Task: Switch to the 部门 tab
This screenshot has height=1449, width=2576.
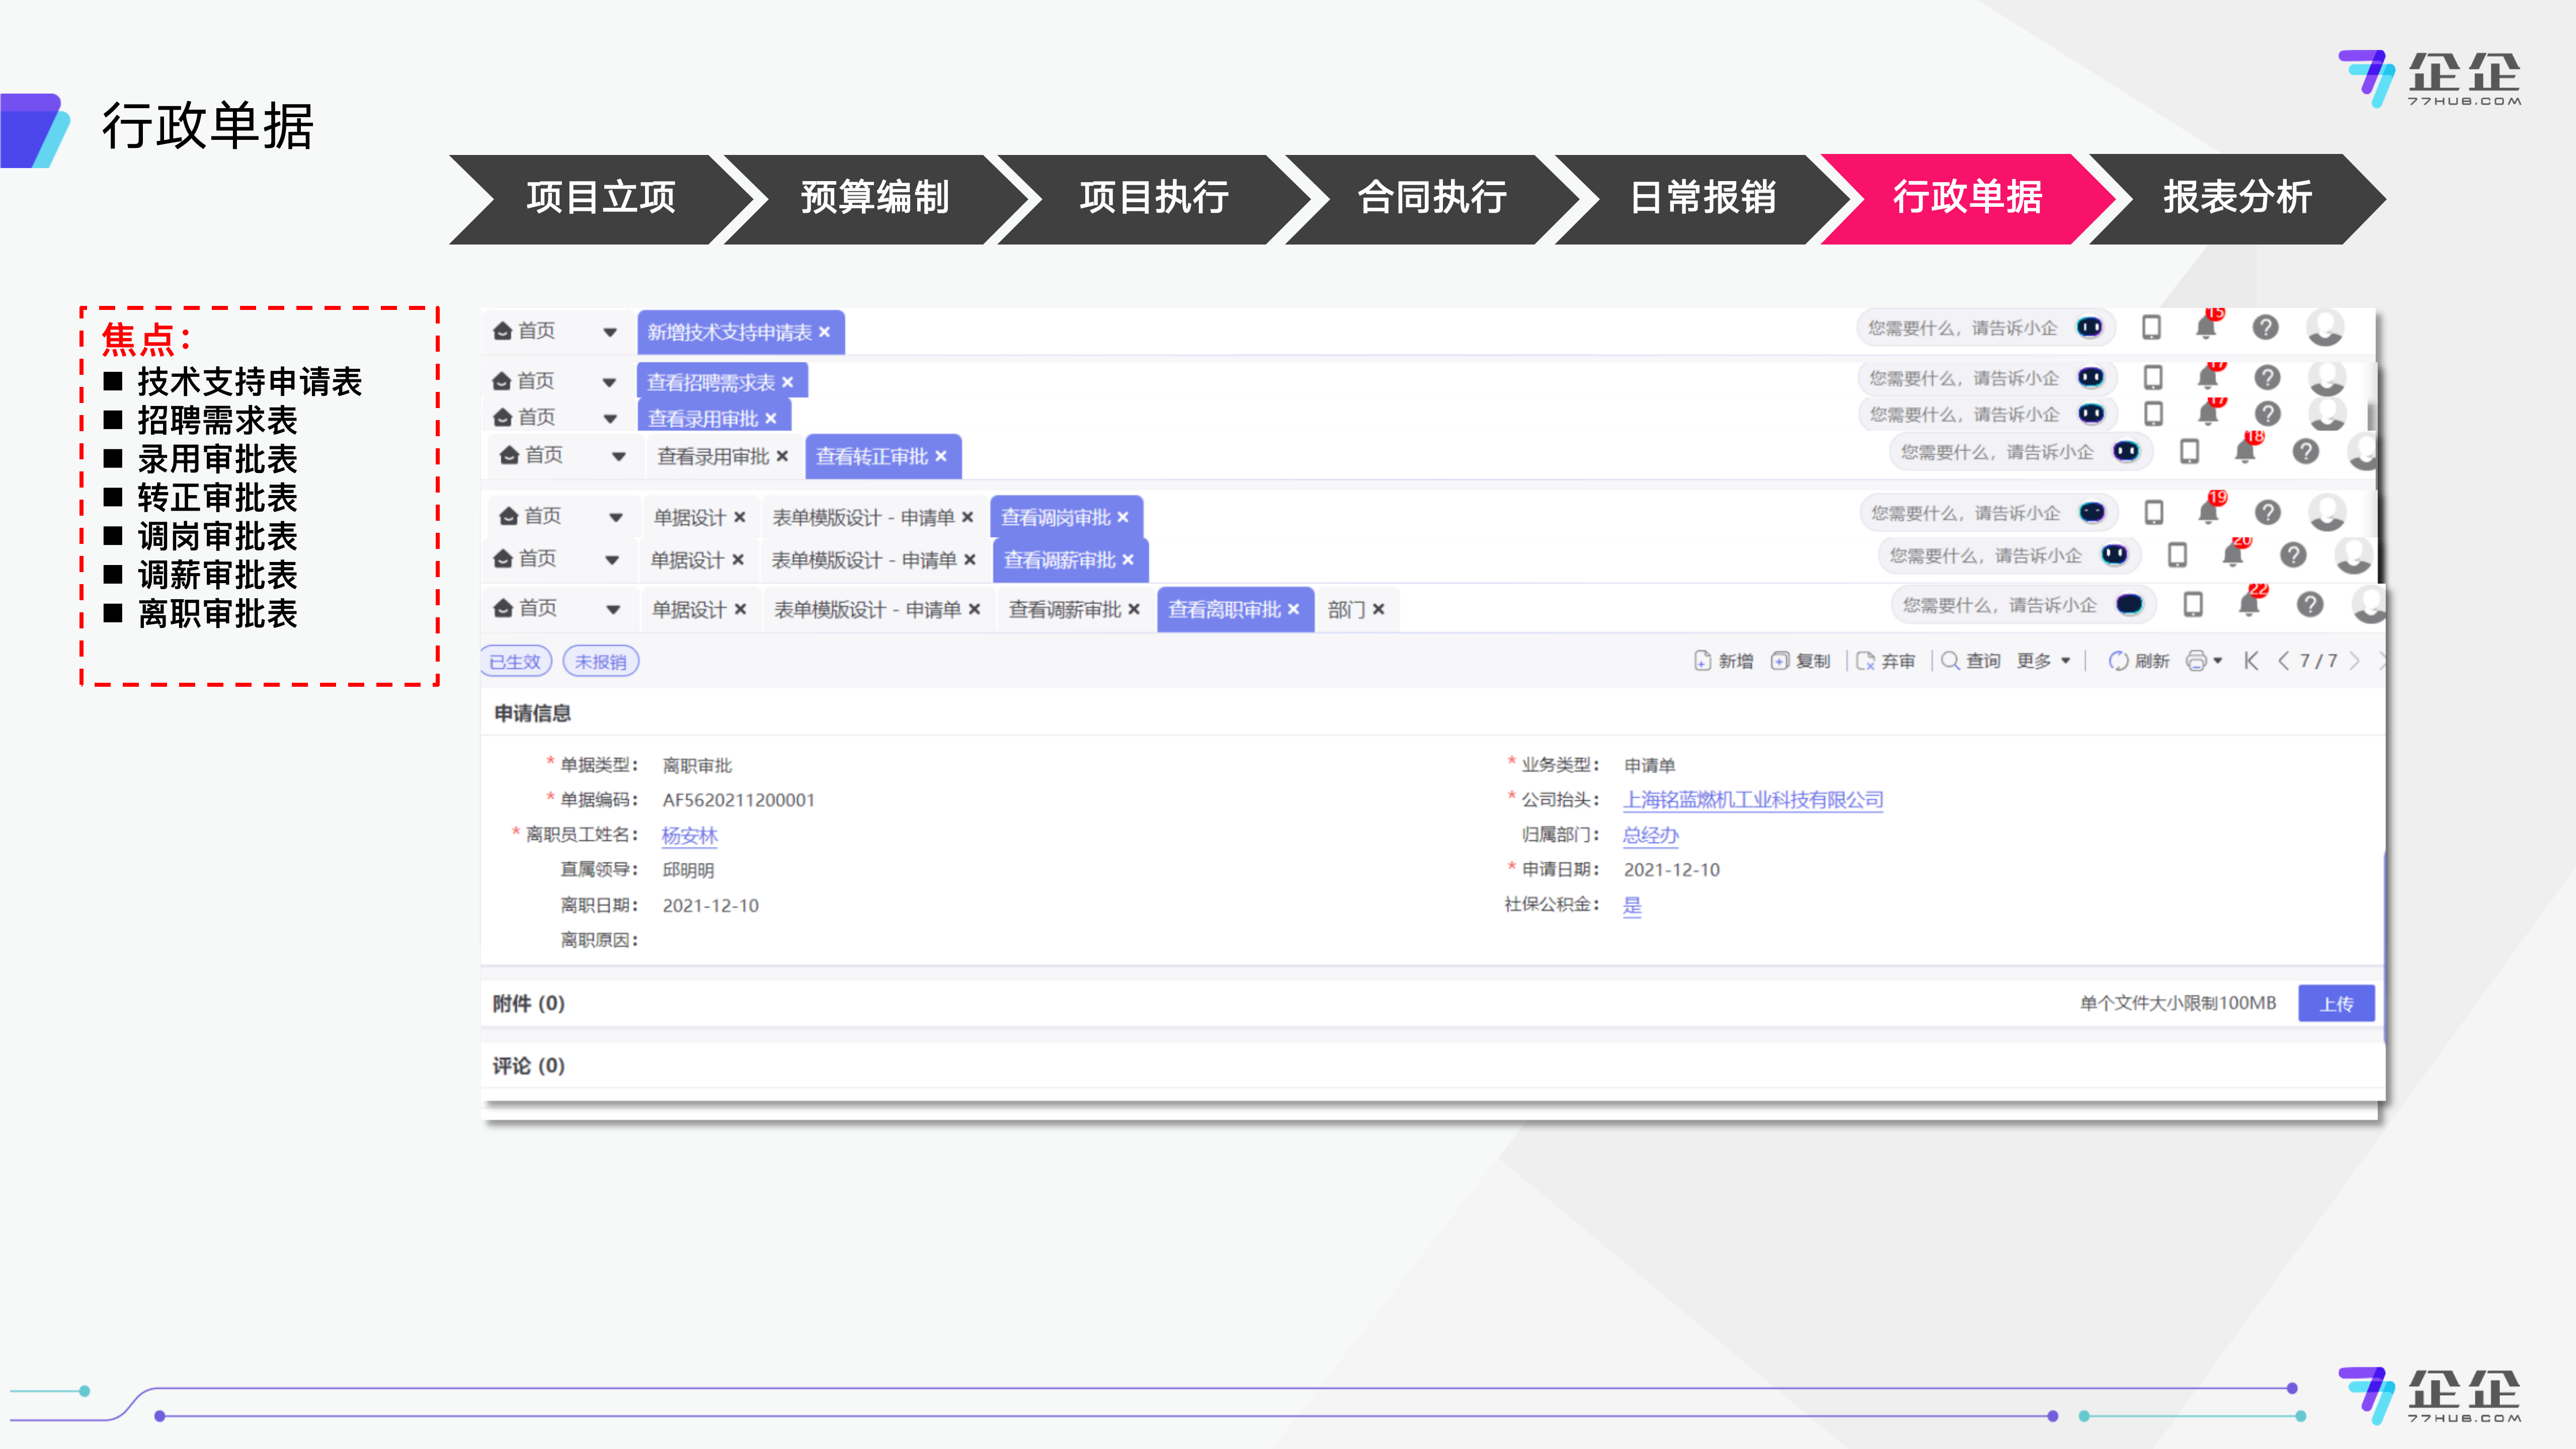Action: pos(1346,609)
